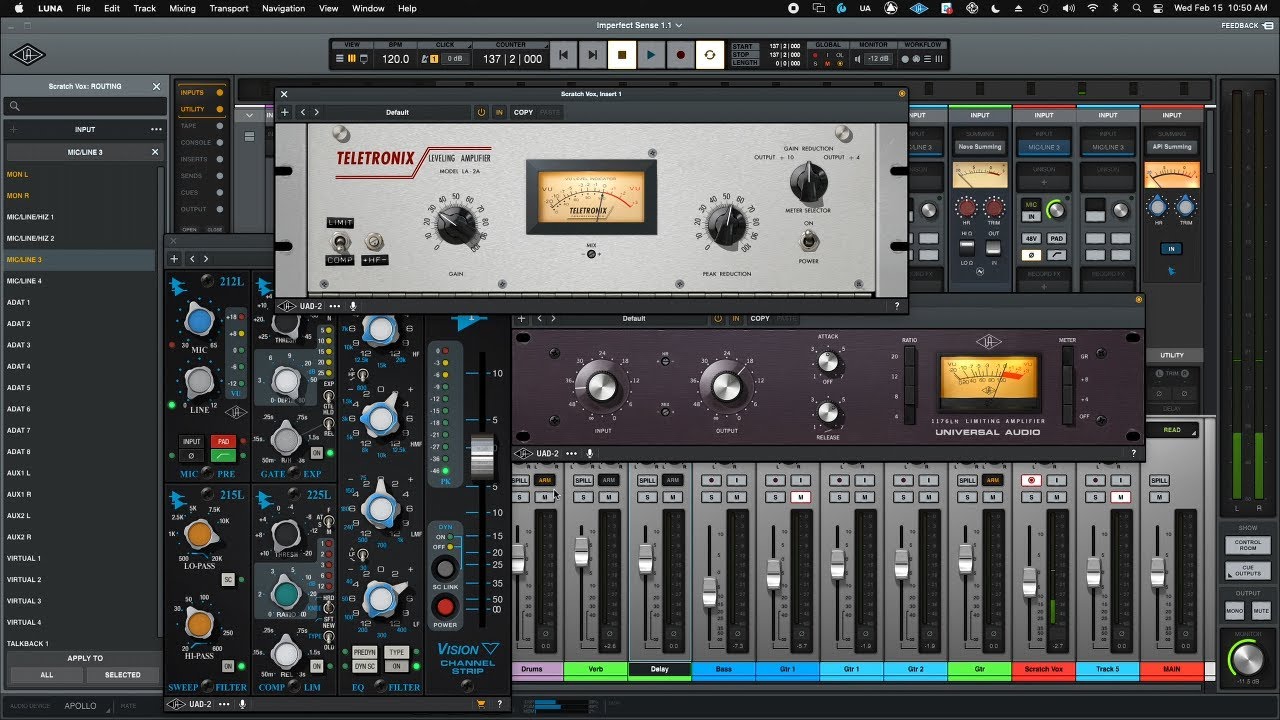Image resolution: width=1280 pixels, height=720 pixels.
Task: Select the mixer view icon in VIEW section
Action: tap(351, 59)
